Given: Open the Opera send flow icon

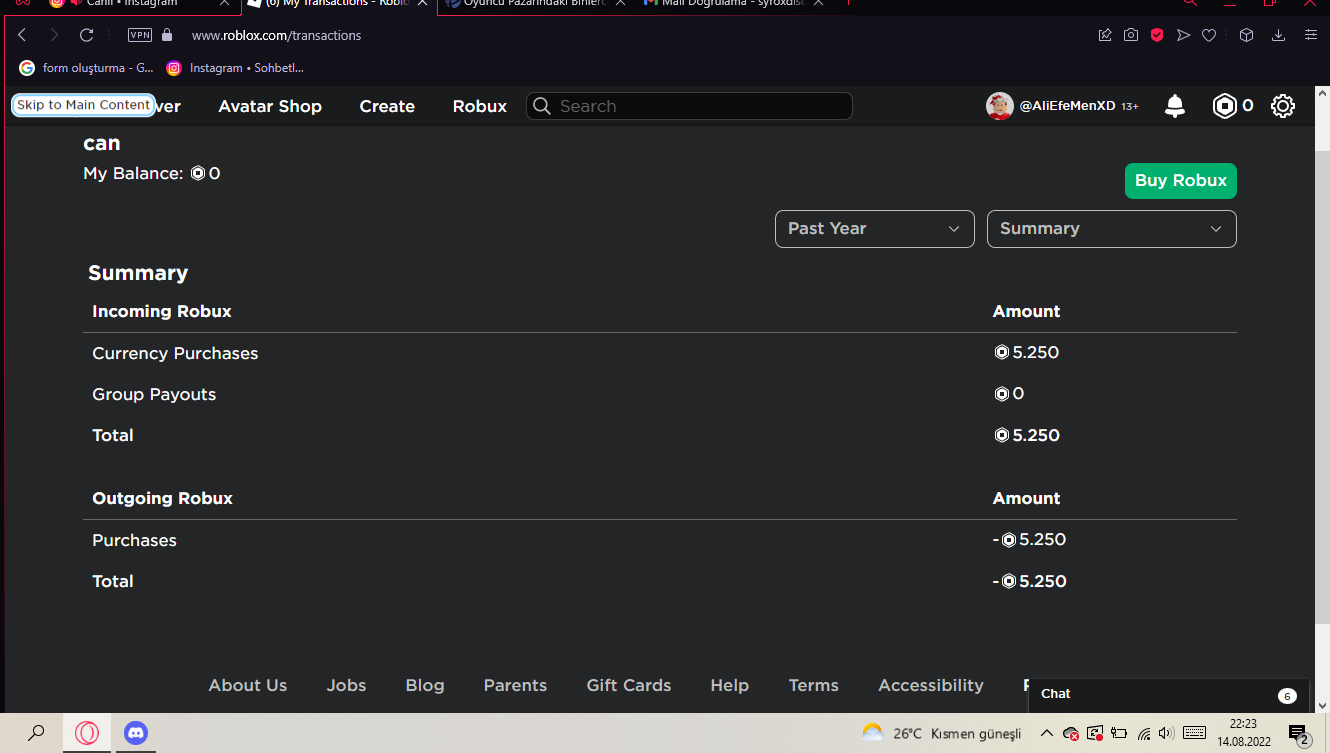Looking at the screenshot, I should (x=1183, y=35).
